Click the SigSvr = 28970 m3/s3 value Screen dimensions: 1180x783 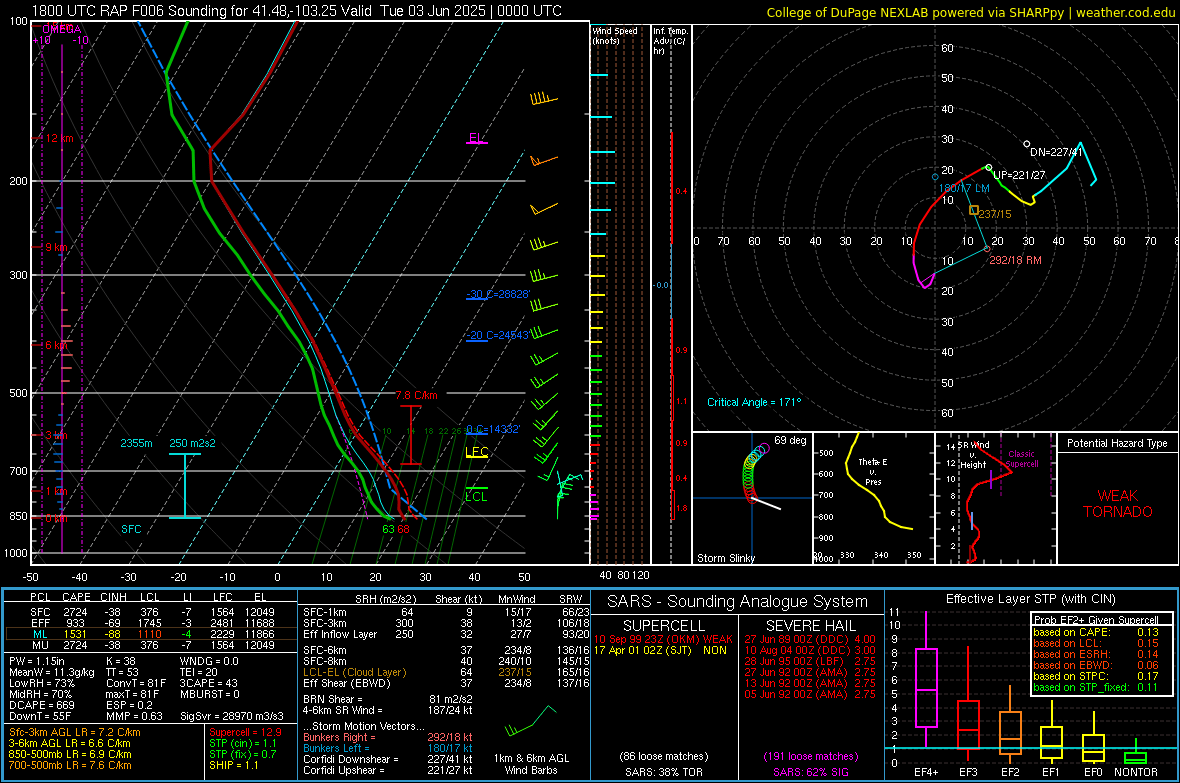tap(232, 716)
